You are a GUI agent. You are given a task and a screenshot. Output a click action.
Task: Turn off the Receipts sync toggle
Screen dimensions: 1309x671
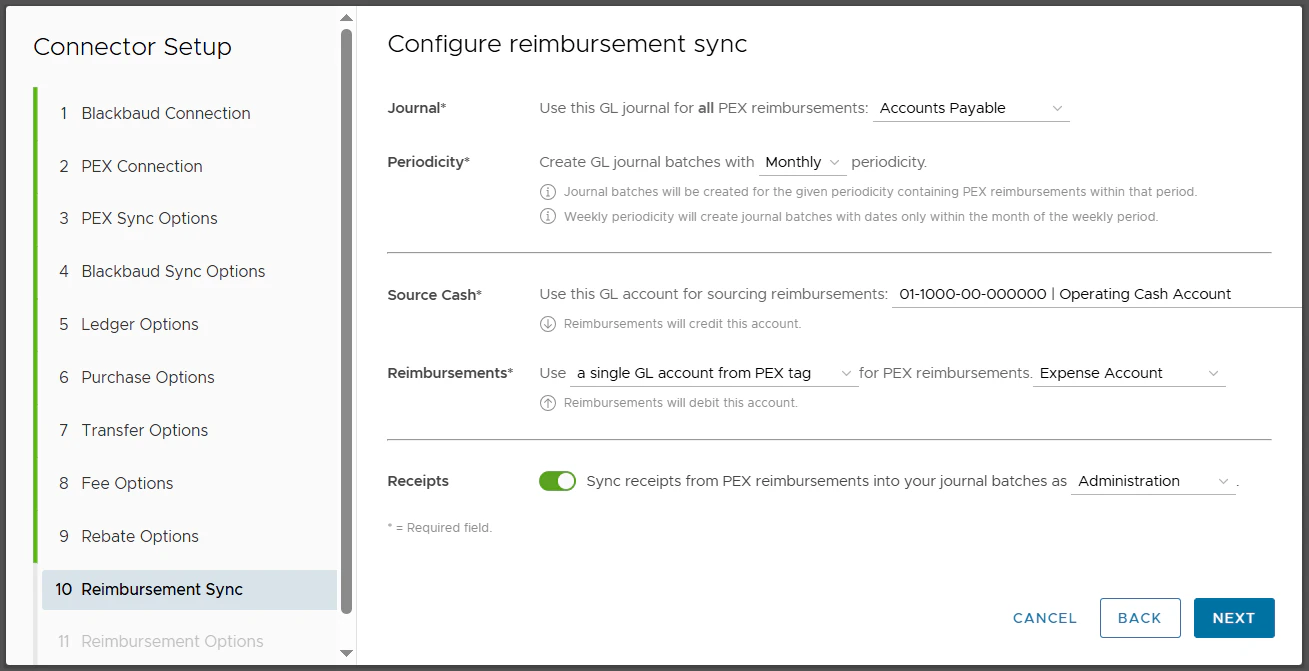click(x=558, y=481)
